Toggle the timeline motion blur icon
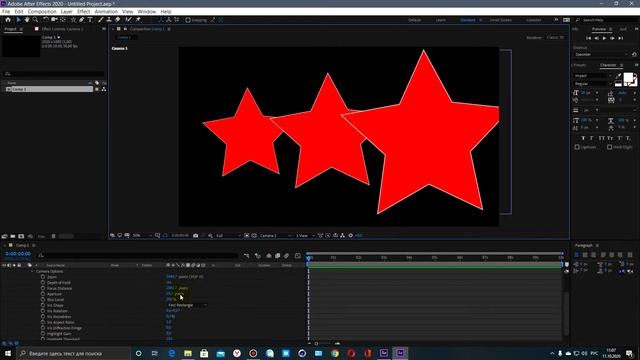Viewport: 640px width, 360px height. 287,256
